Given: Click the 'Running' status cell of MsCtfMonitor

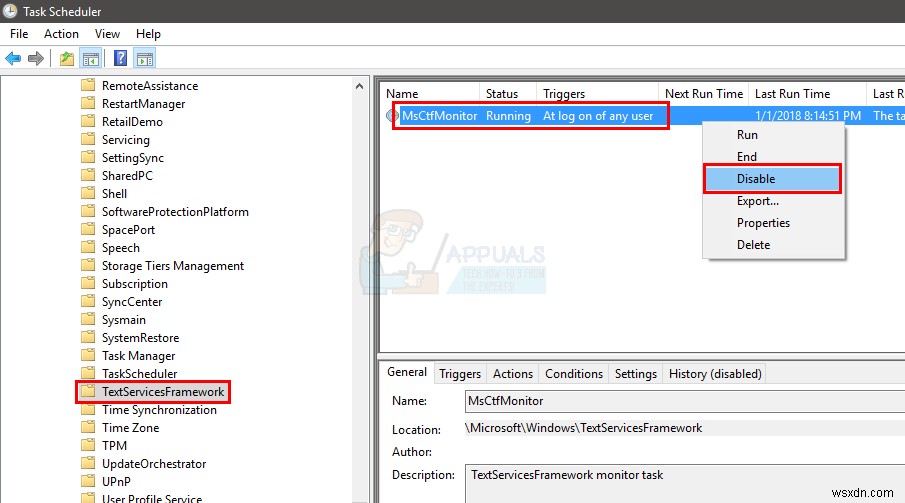Looking at the screenshot, I should tap(508, 115).
